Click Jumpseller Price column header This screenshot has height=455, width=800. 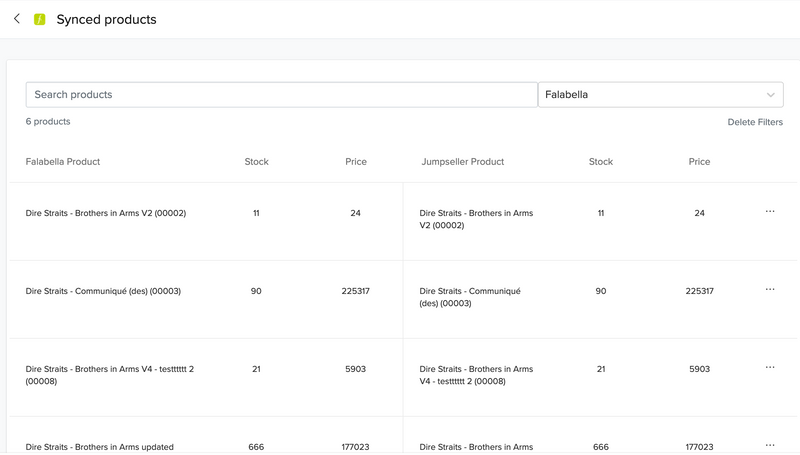[x=699, y=162]
